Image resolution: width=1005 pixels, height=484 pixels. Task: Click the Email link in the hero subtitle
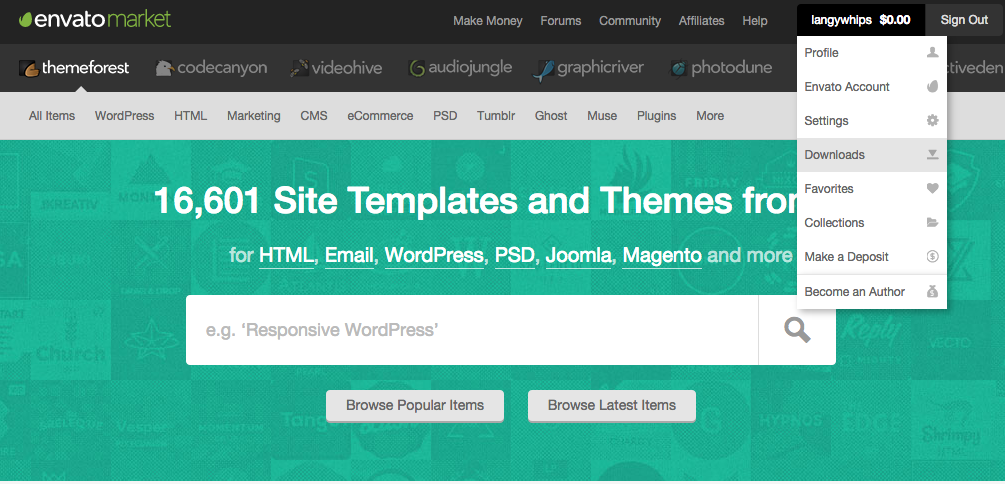coord(349,256)
